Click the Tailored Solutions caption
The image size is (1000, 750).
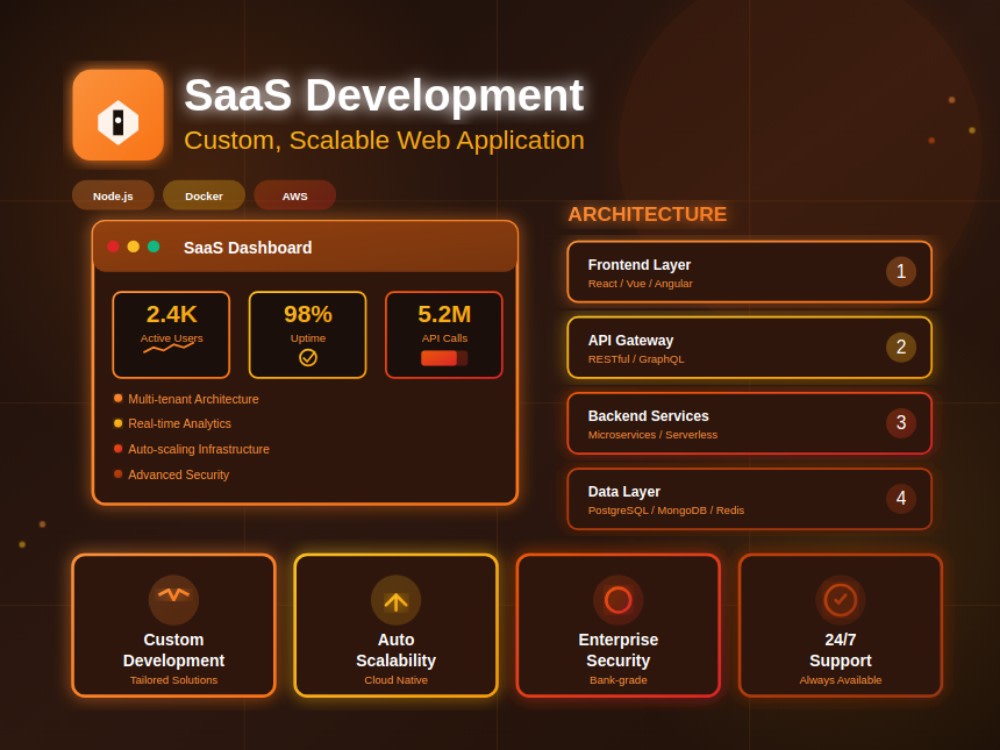pos(173,680)
